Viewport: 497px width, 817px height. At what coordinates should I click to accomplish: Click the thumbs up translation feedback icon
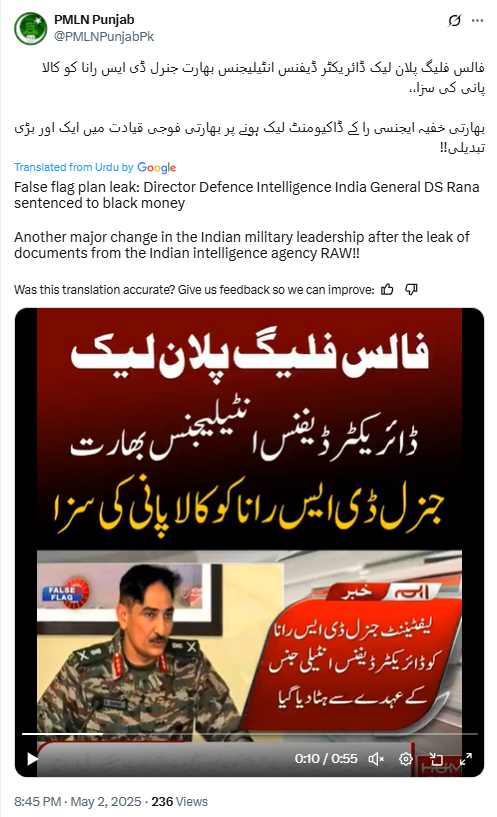387,290
